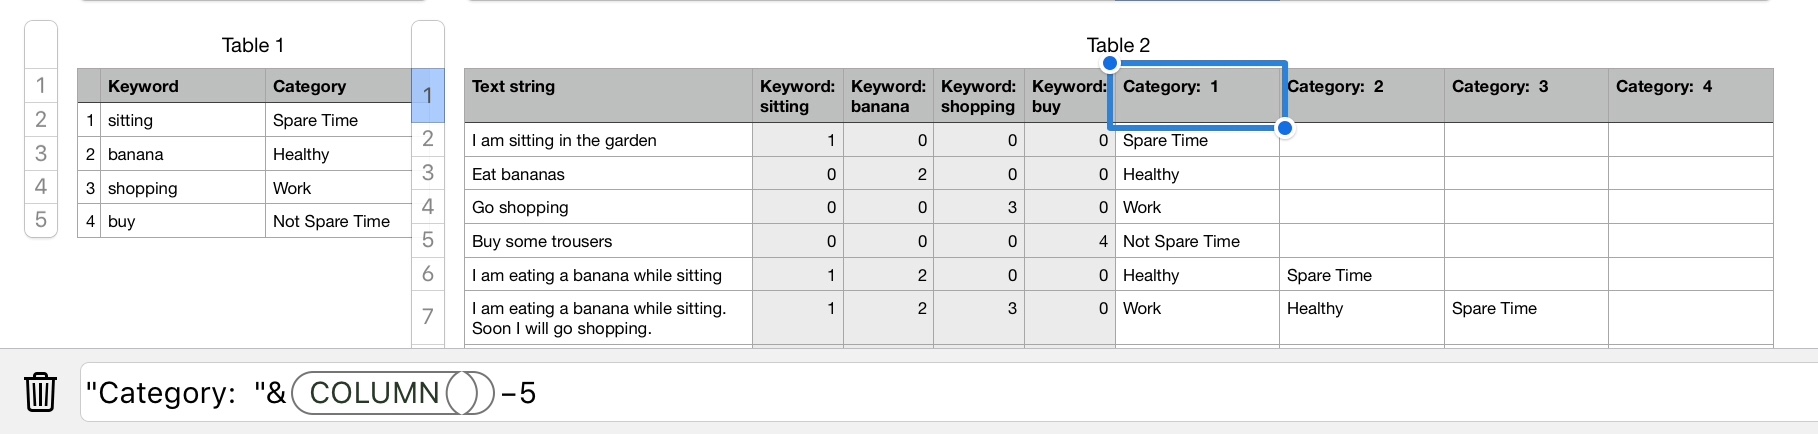
Task: Select the Category: 1 header cell
Action: [x=1196, y=96]
